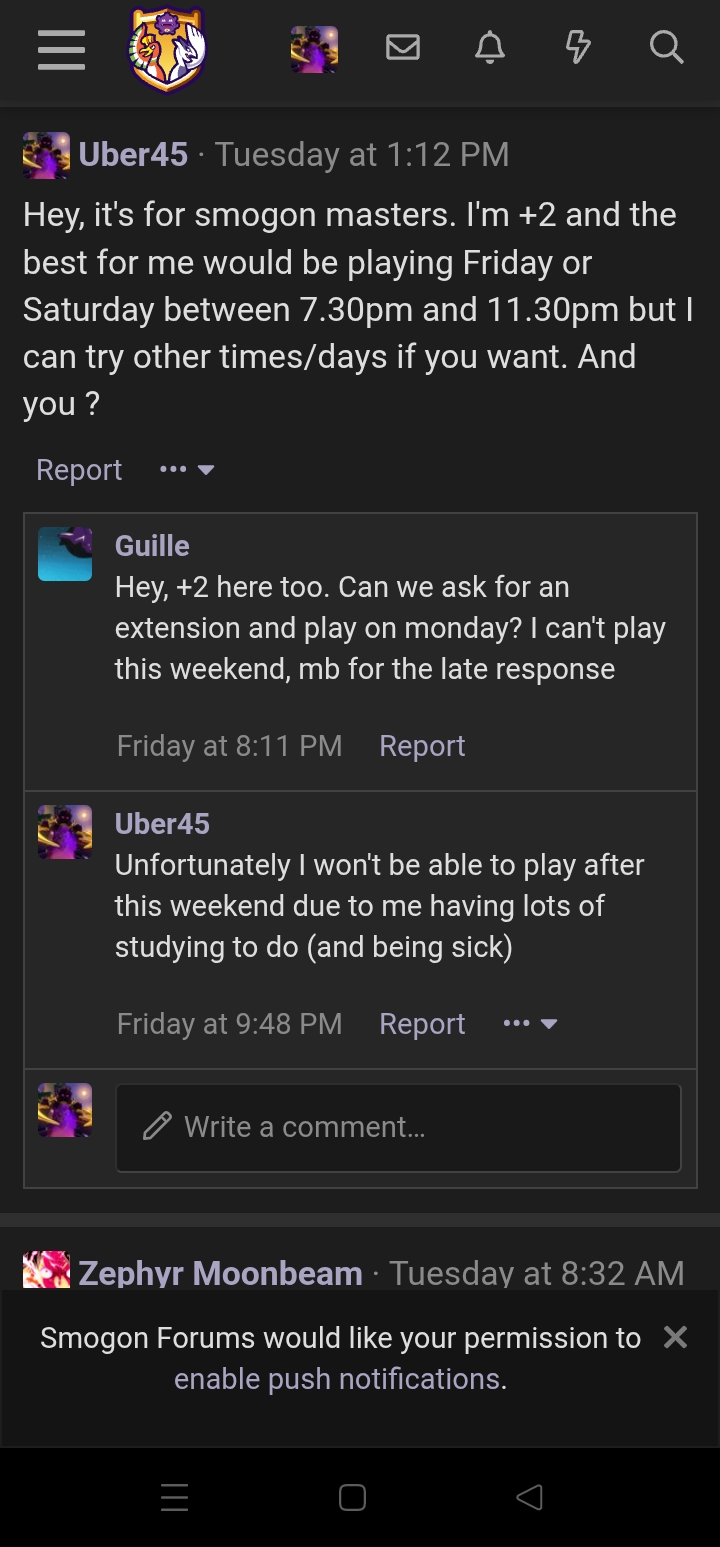The height and width of the screenshot is (1547, 720).
Task: Expand the options dropdown on Uber45's comment
Action: tap(530, 1024)
